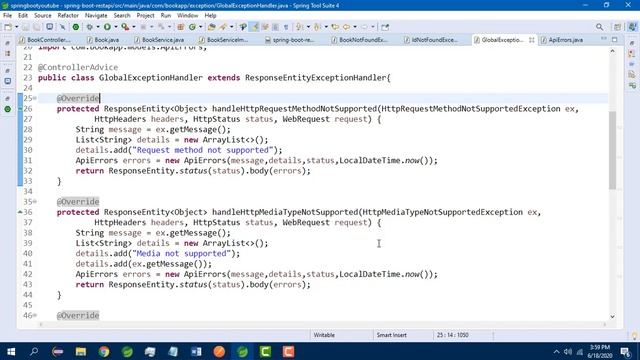The height and width of the screenshot is (360, 640).
Task: Click the Boot Dashboard green power icon
Action: click(x=76, y=27)
